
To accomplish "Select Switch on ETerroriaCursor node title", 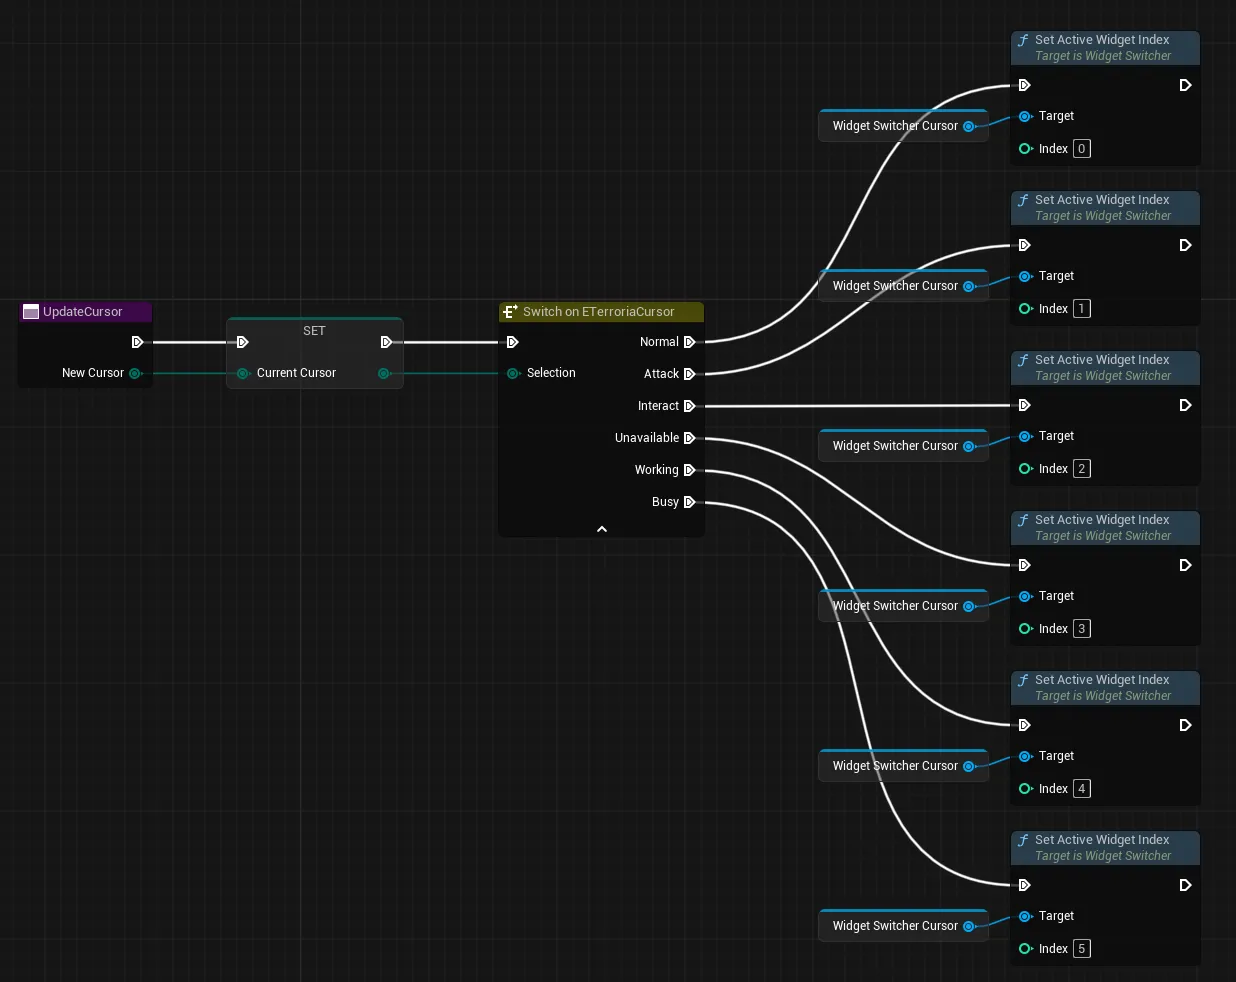I will [598, 312].
